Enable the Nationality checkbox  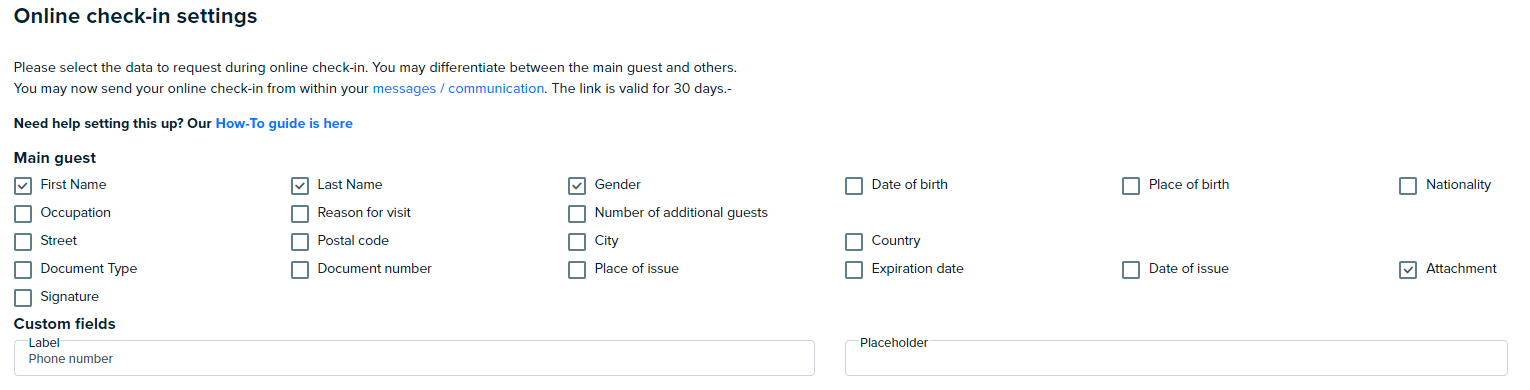(1408, 185)
